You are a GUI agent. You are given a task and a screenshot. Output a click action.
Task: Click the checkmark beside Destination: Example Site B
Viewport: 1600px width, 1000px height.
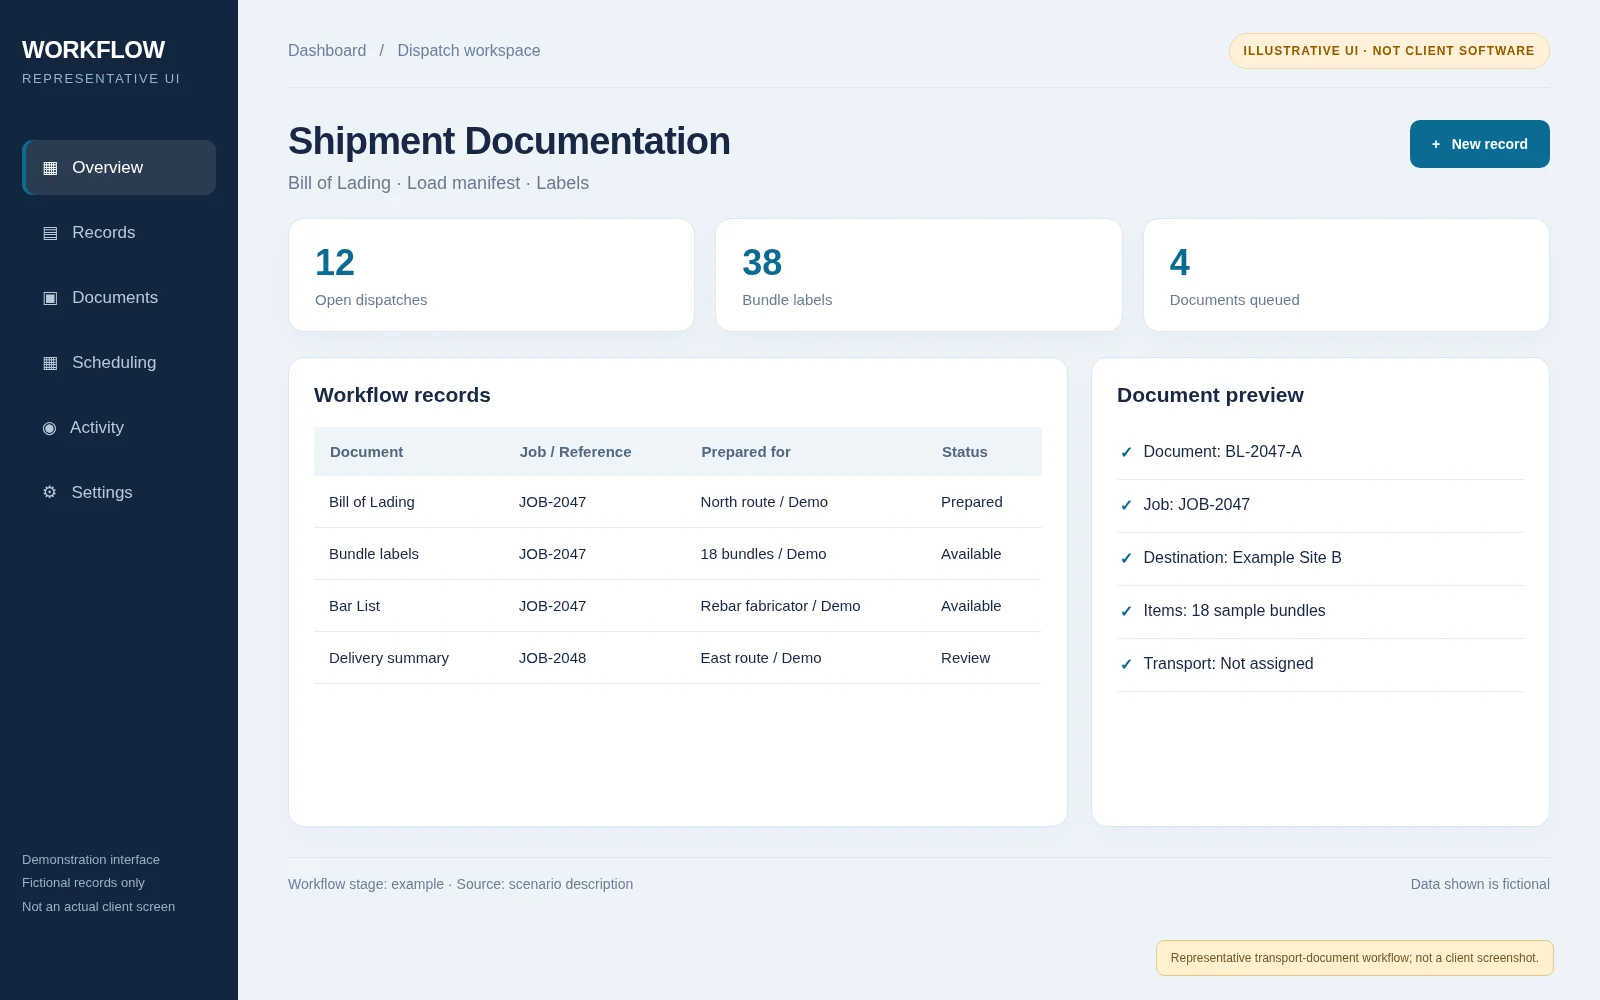click(x=1126, y=558)
